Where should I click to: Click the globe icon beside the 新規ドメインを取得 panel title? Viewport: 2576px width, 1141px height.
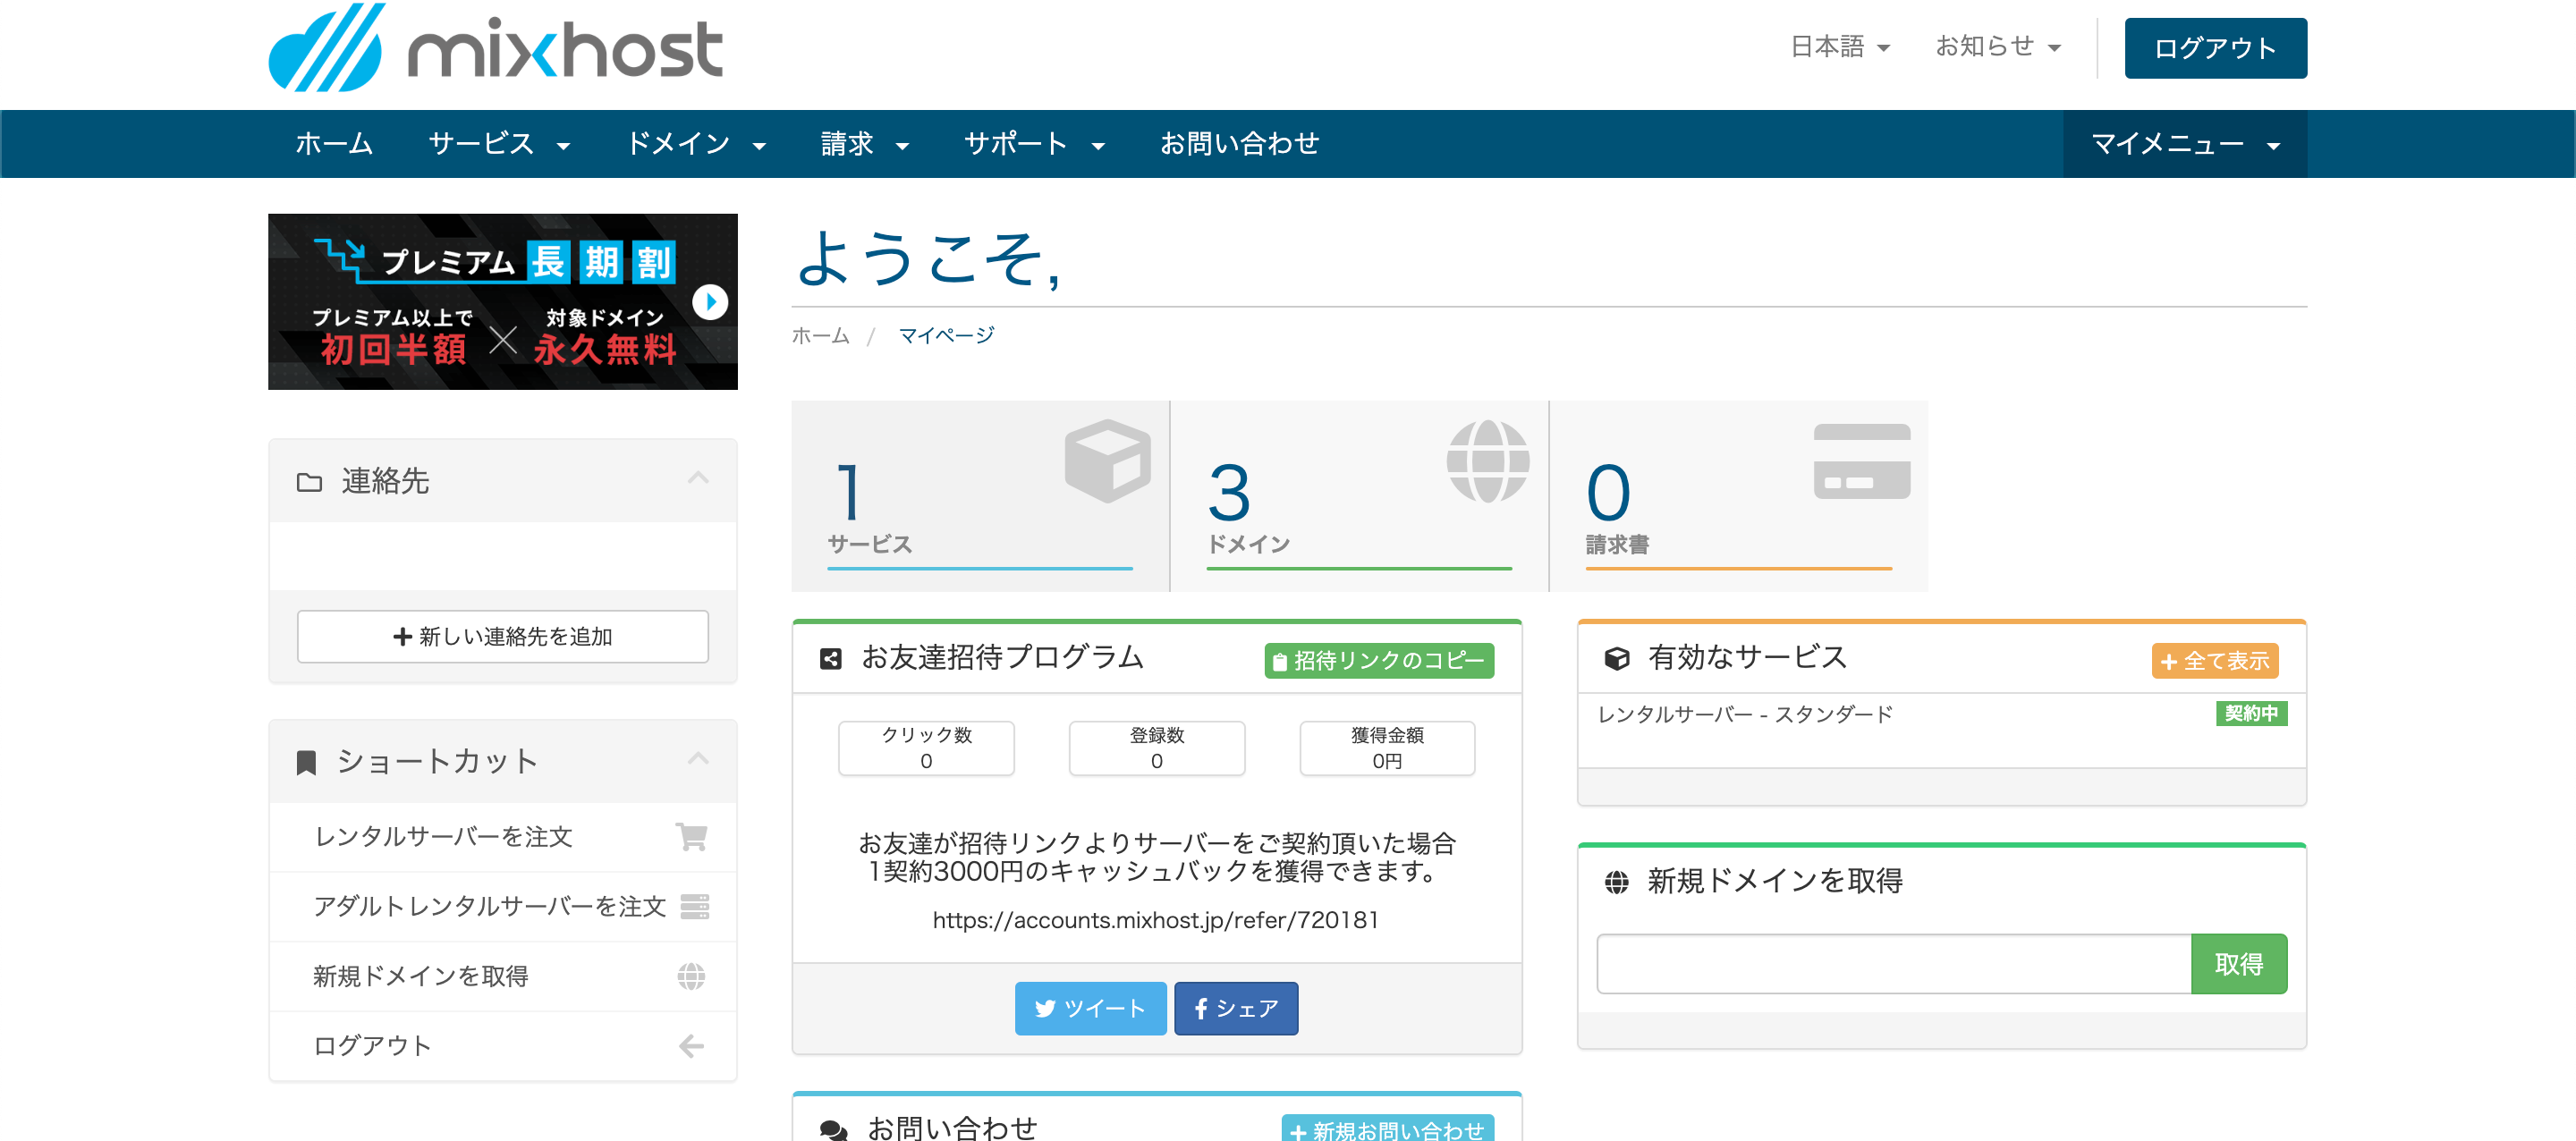1616,882
